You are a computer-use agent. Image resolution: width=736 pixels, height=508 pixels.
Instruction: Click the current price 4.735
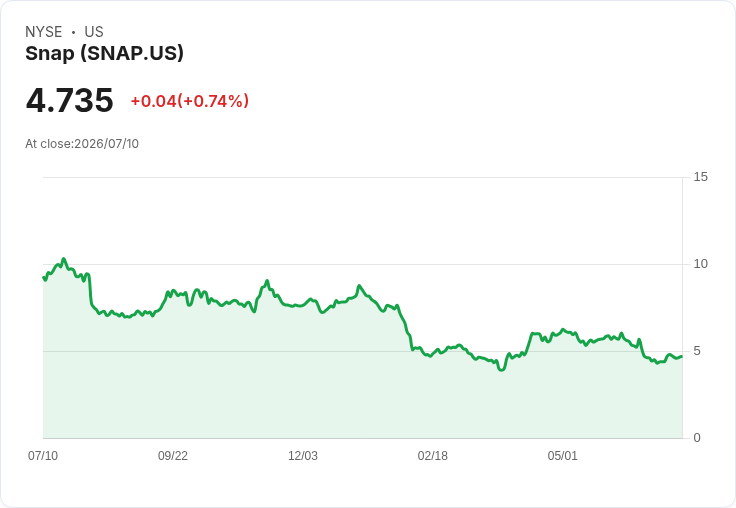tap(69, 100)
